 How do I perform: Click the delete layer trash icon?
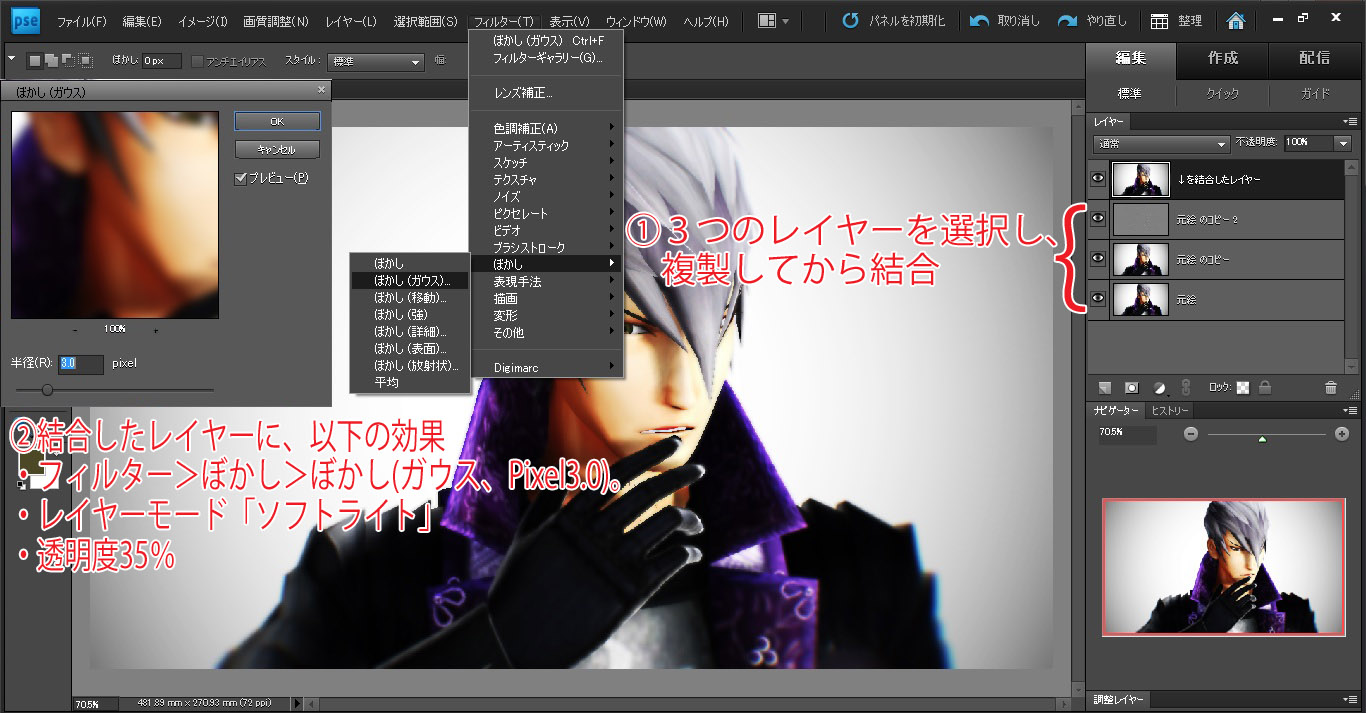tap(1330, 387)
